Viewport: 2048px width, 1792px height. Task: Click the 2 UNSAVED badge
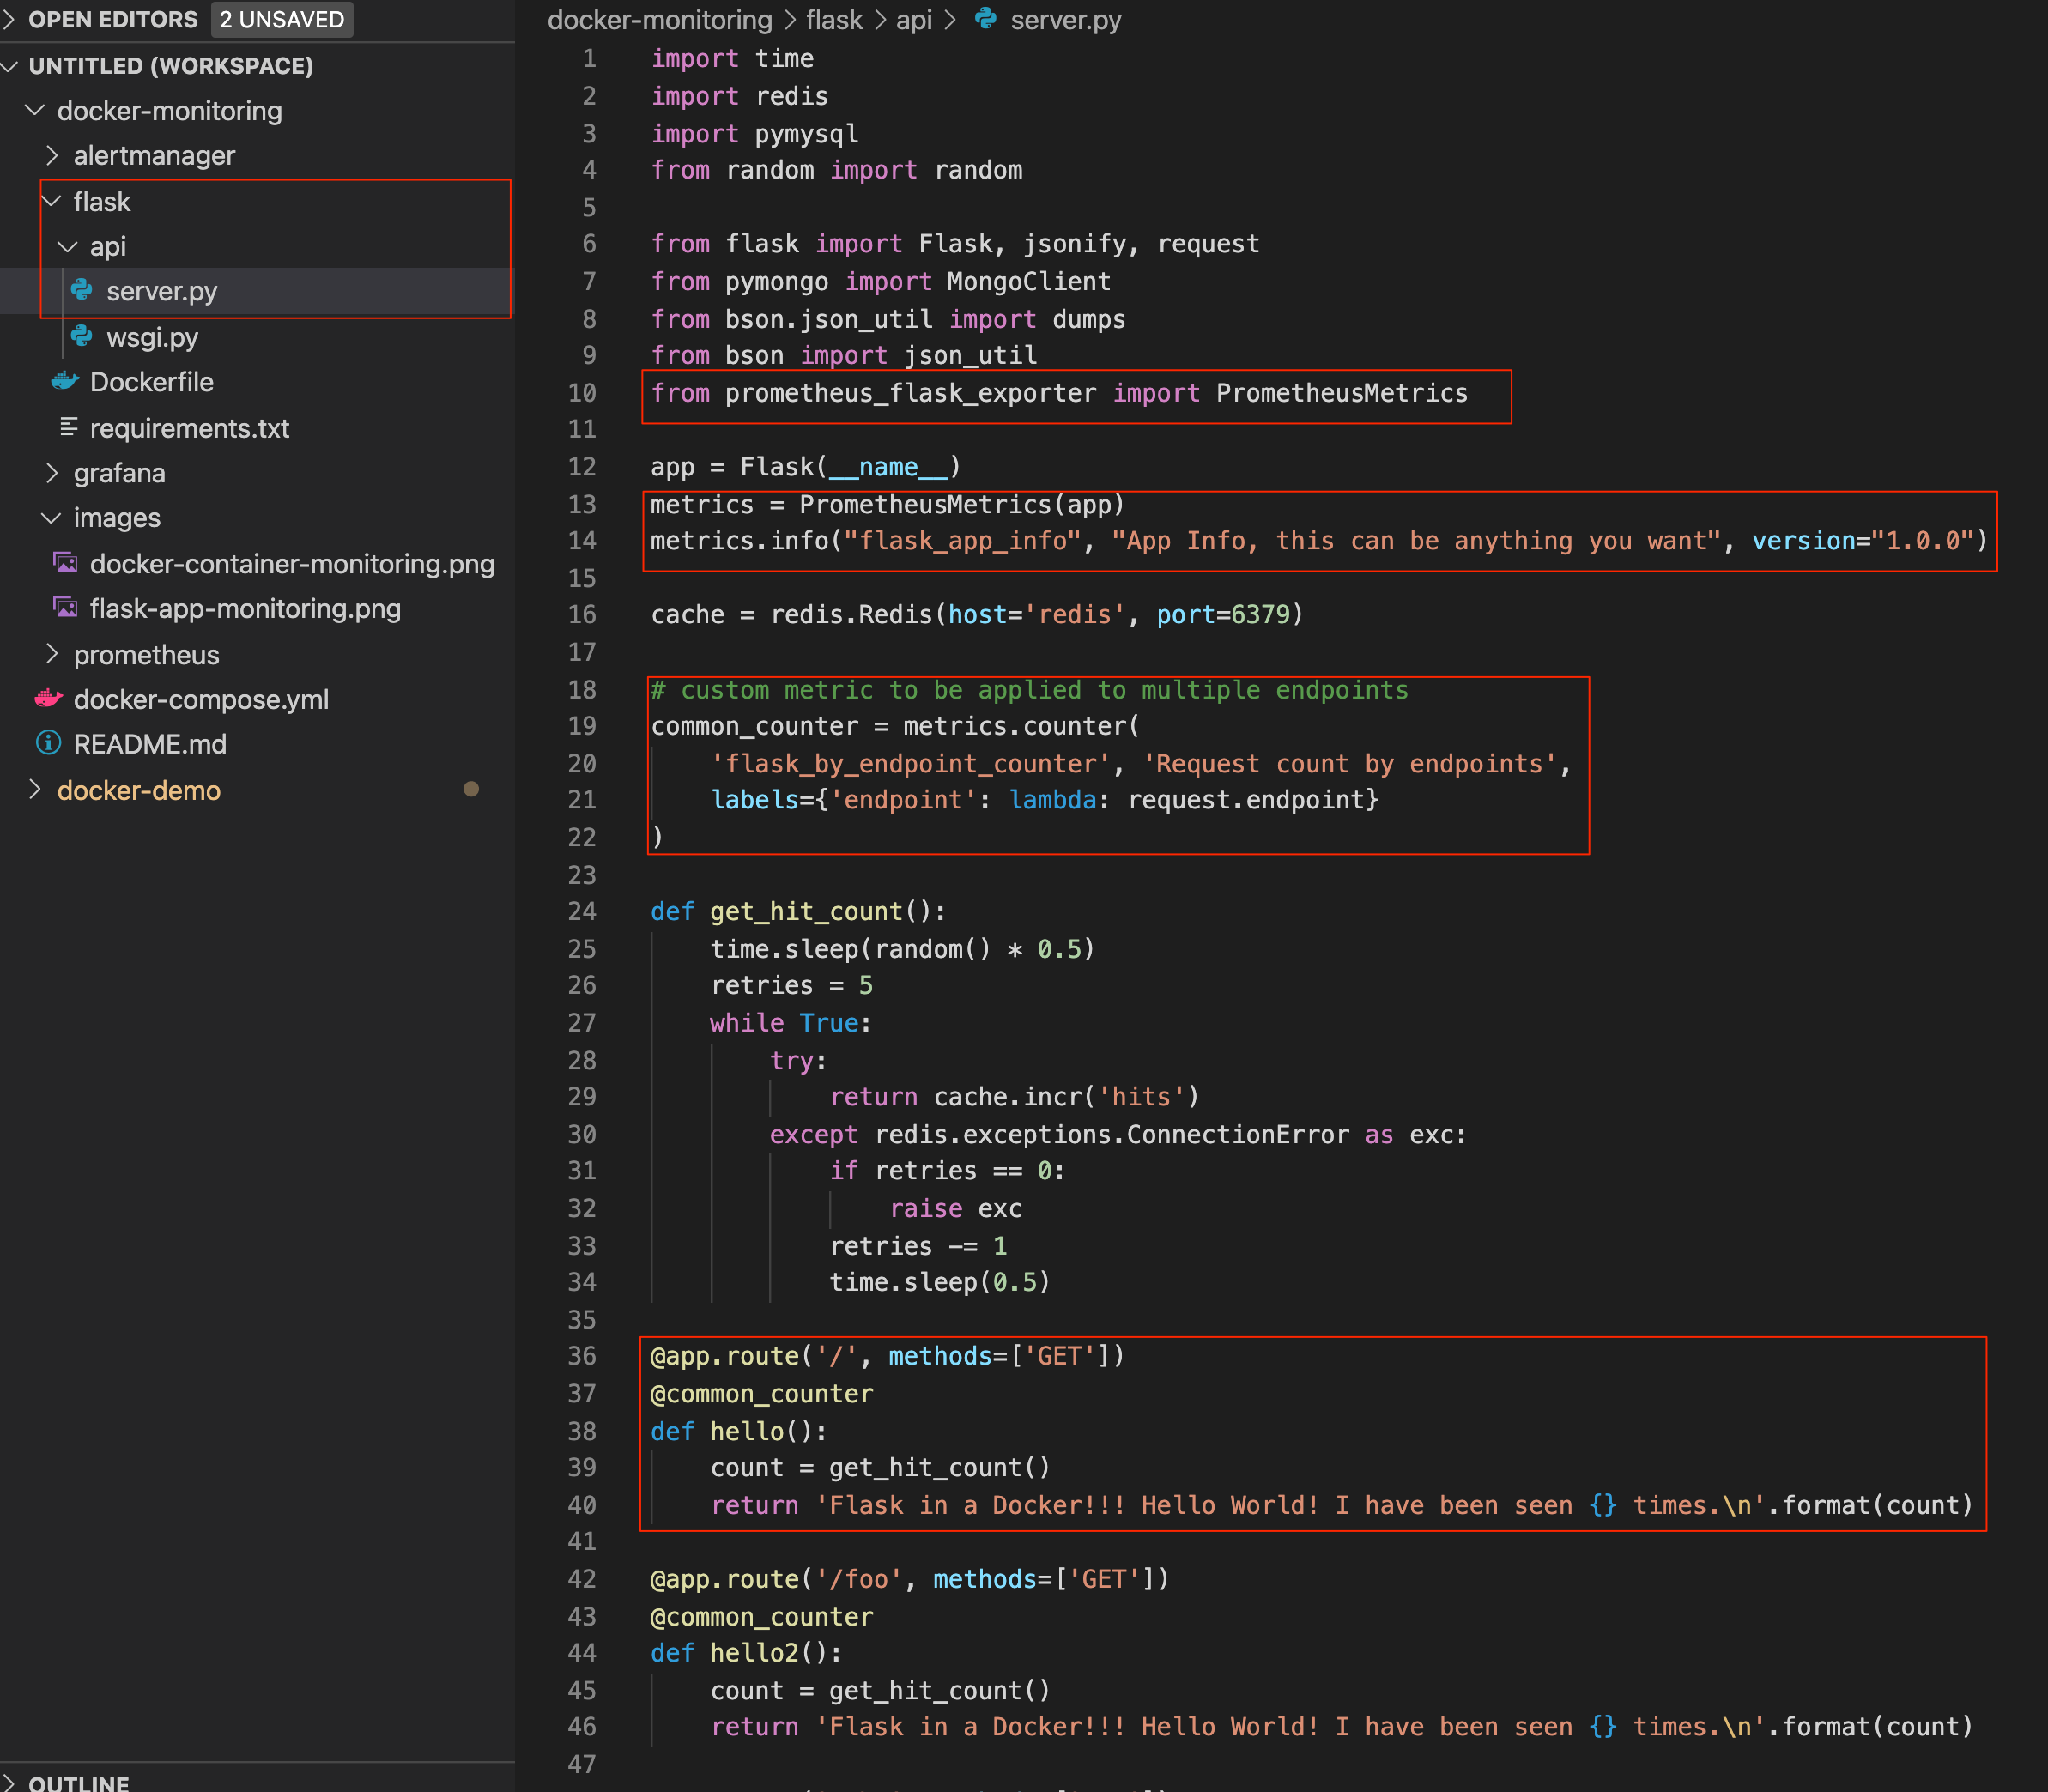(282, 19)
